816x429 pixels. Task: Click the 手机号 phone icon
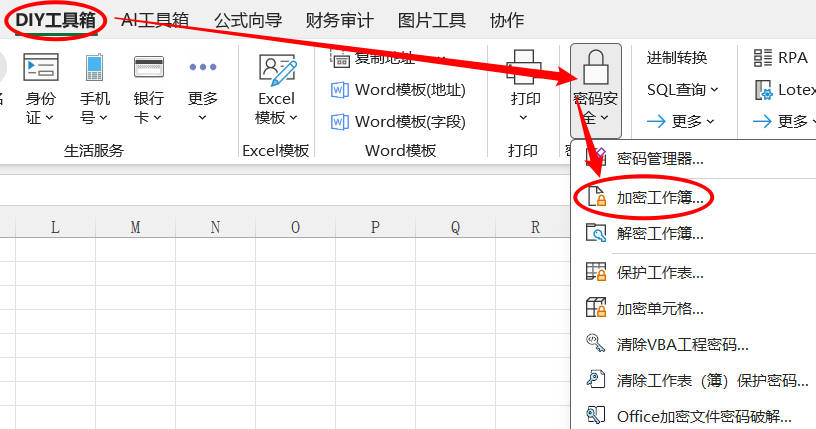tap(95, 68)
